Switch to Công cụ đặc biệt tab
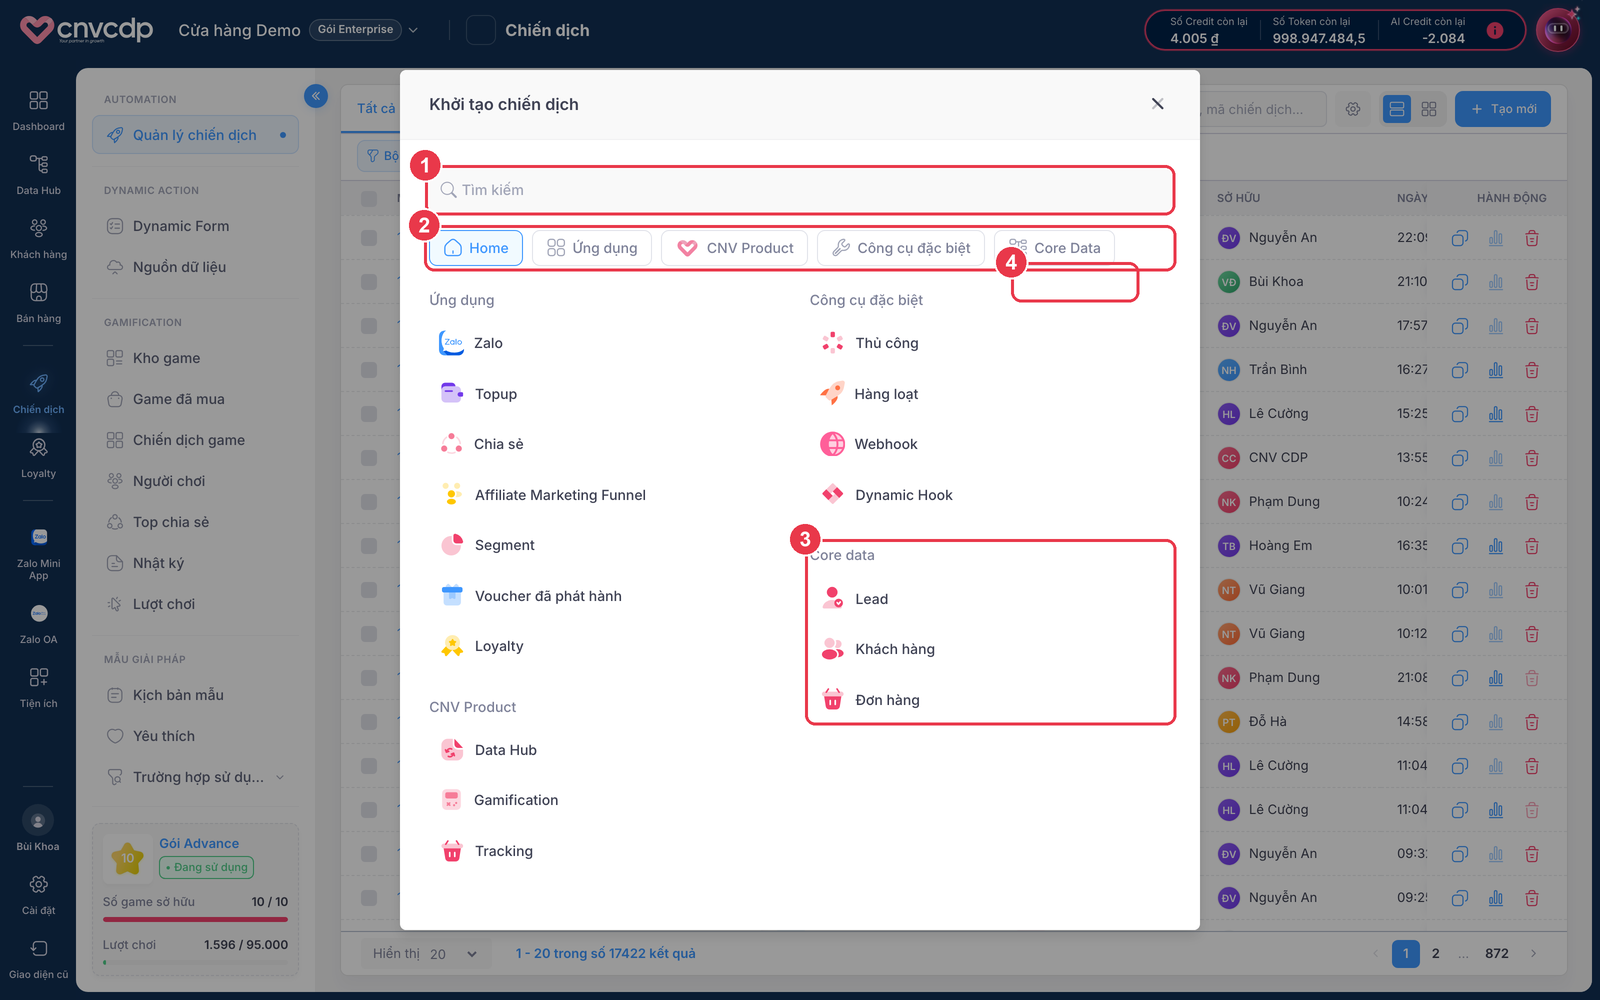Image resolution: width=1600 pixels, height=1000 pixels. pos(901,248)
